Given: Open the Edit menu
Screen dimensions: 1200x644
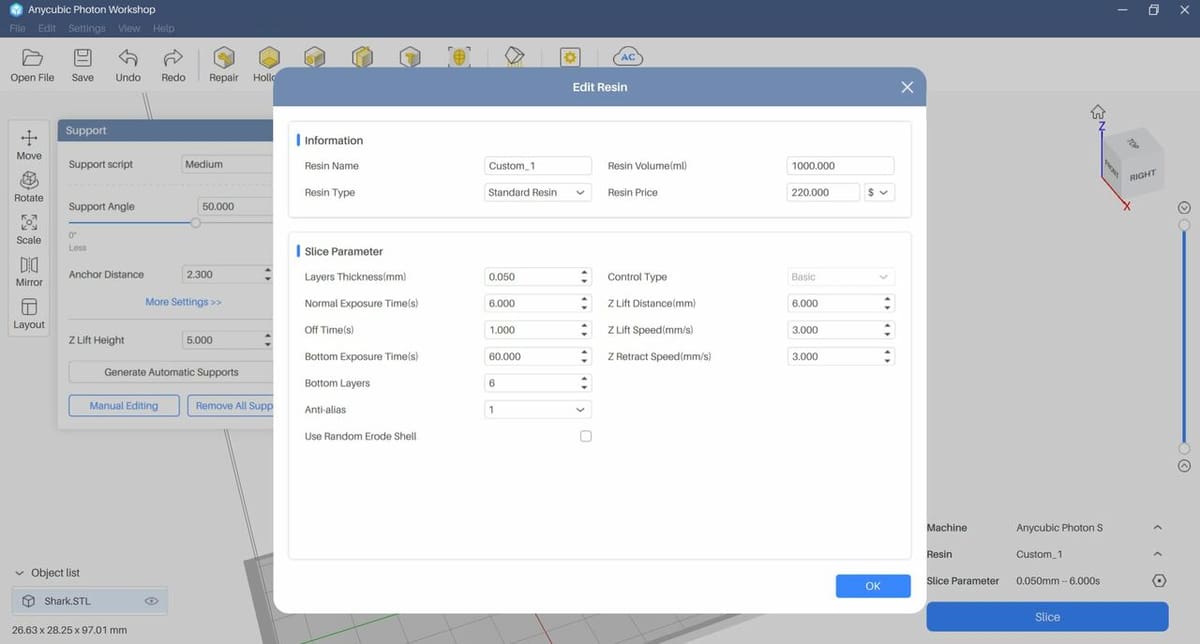Looking at the screenshot, I should click(x=47, y=29).
